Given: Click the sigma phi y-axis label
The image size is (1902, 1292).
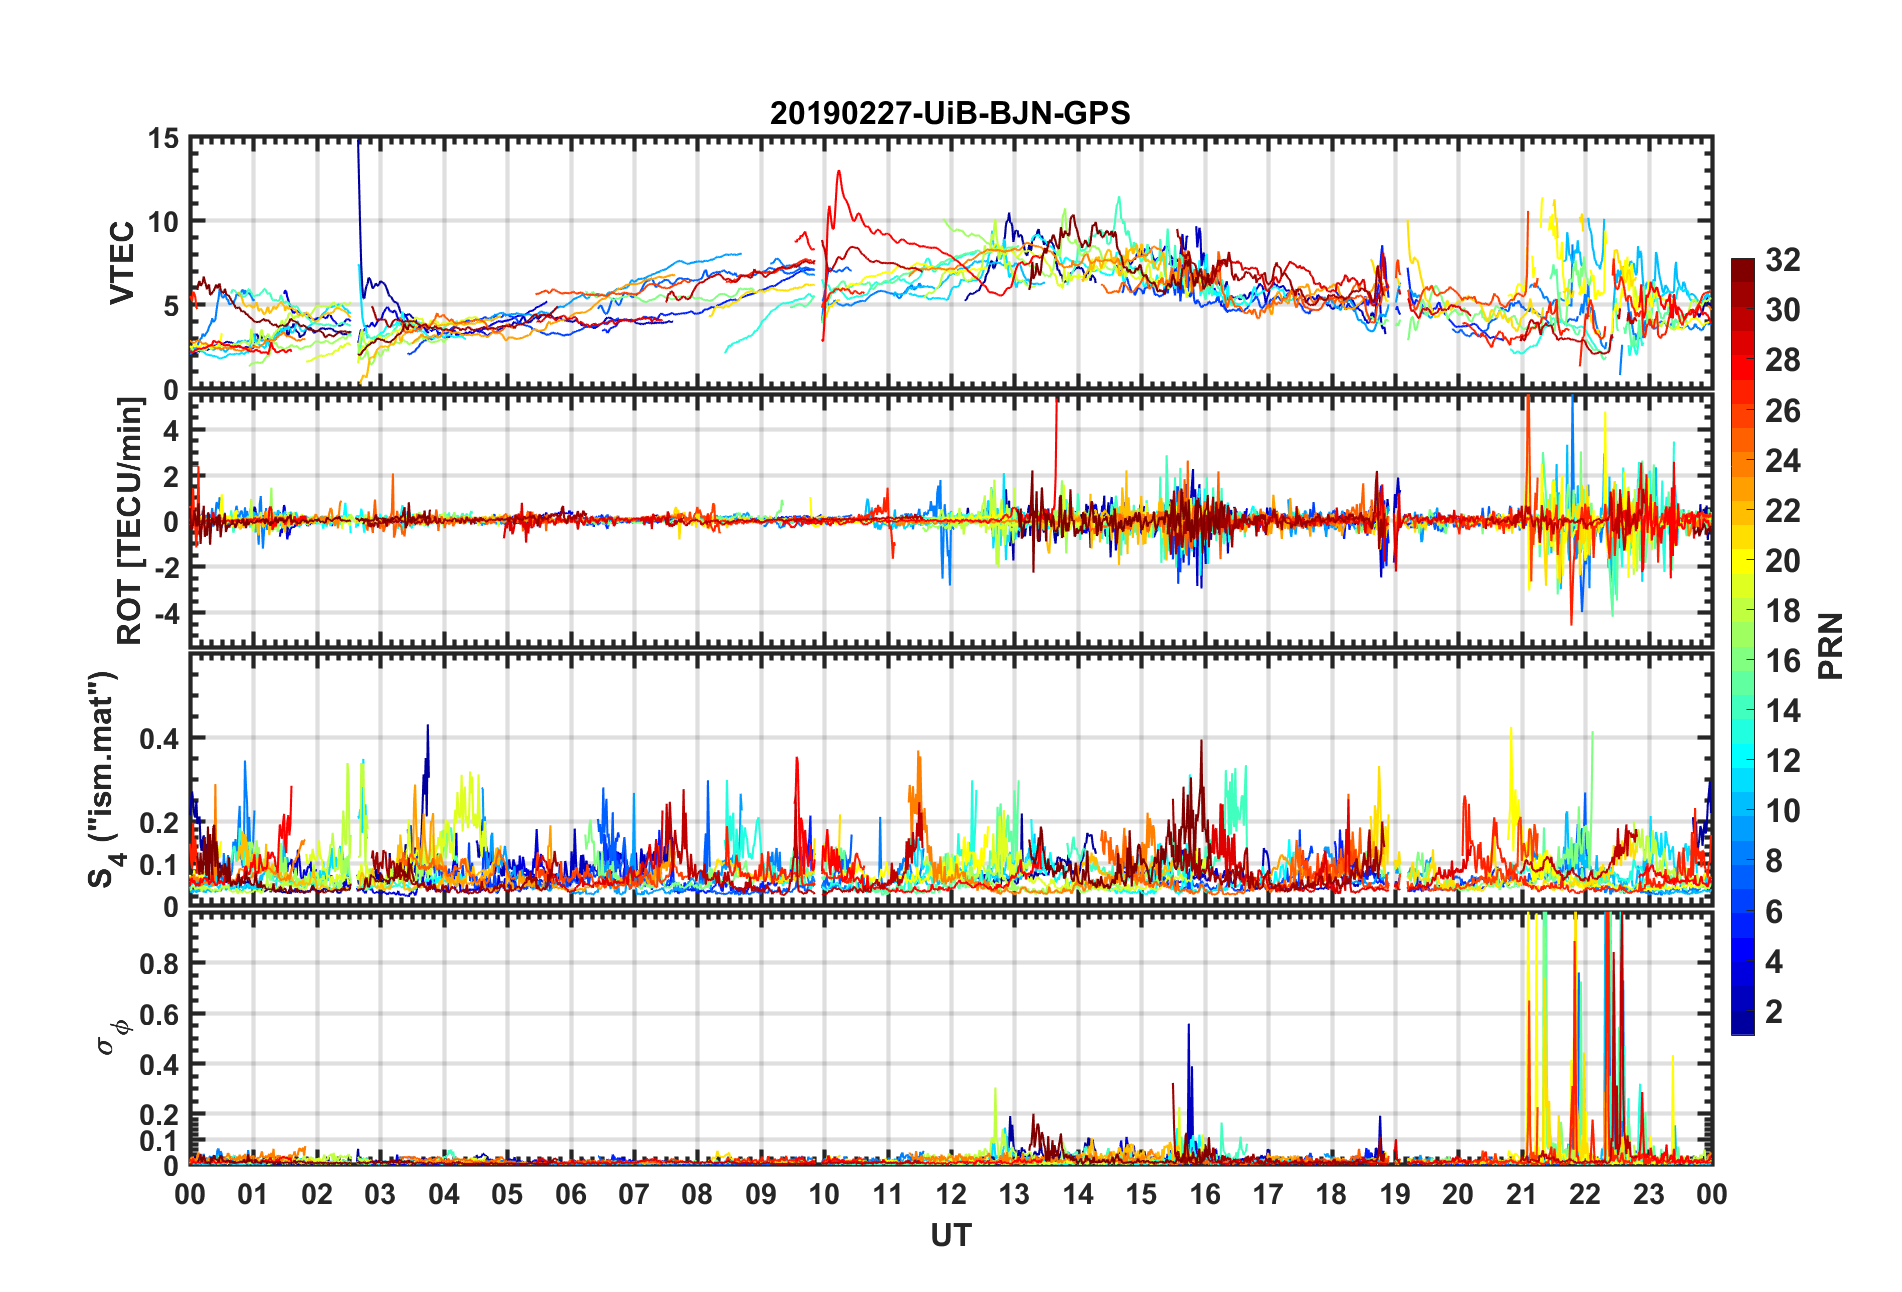Looking at the screenshot, I should tap(112, 1036).
